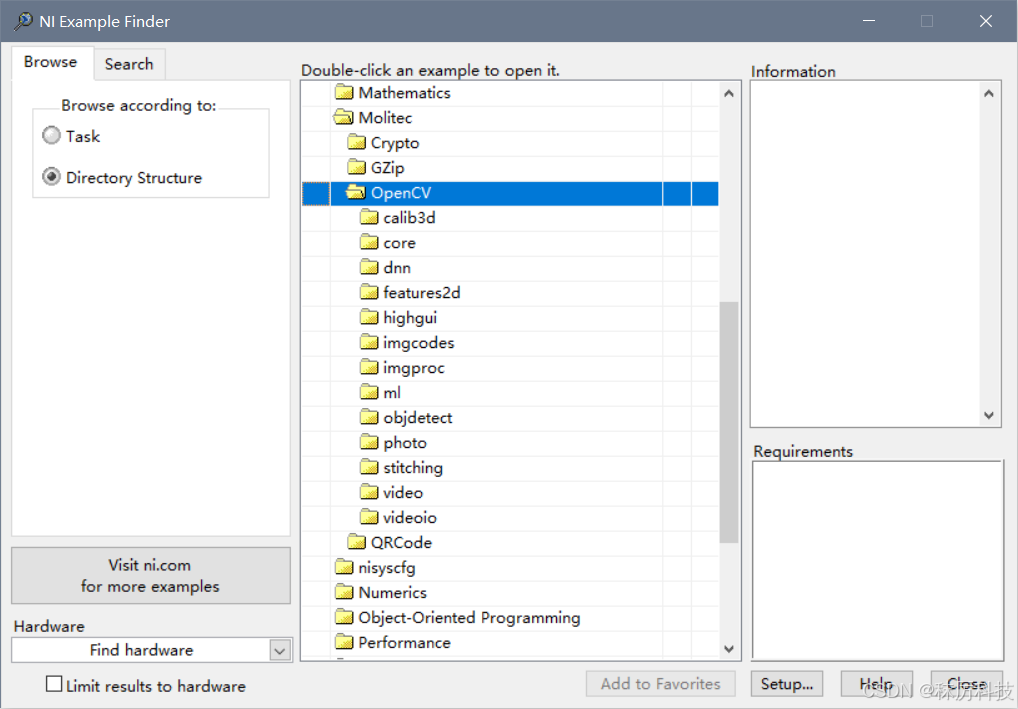
Task: Click the dnn folder icon
Action: [369, 267]
